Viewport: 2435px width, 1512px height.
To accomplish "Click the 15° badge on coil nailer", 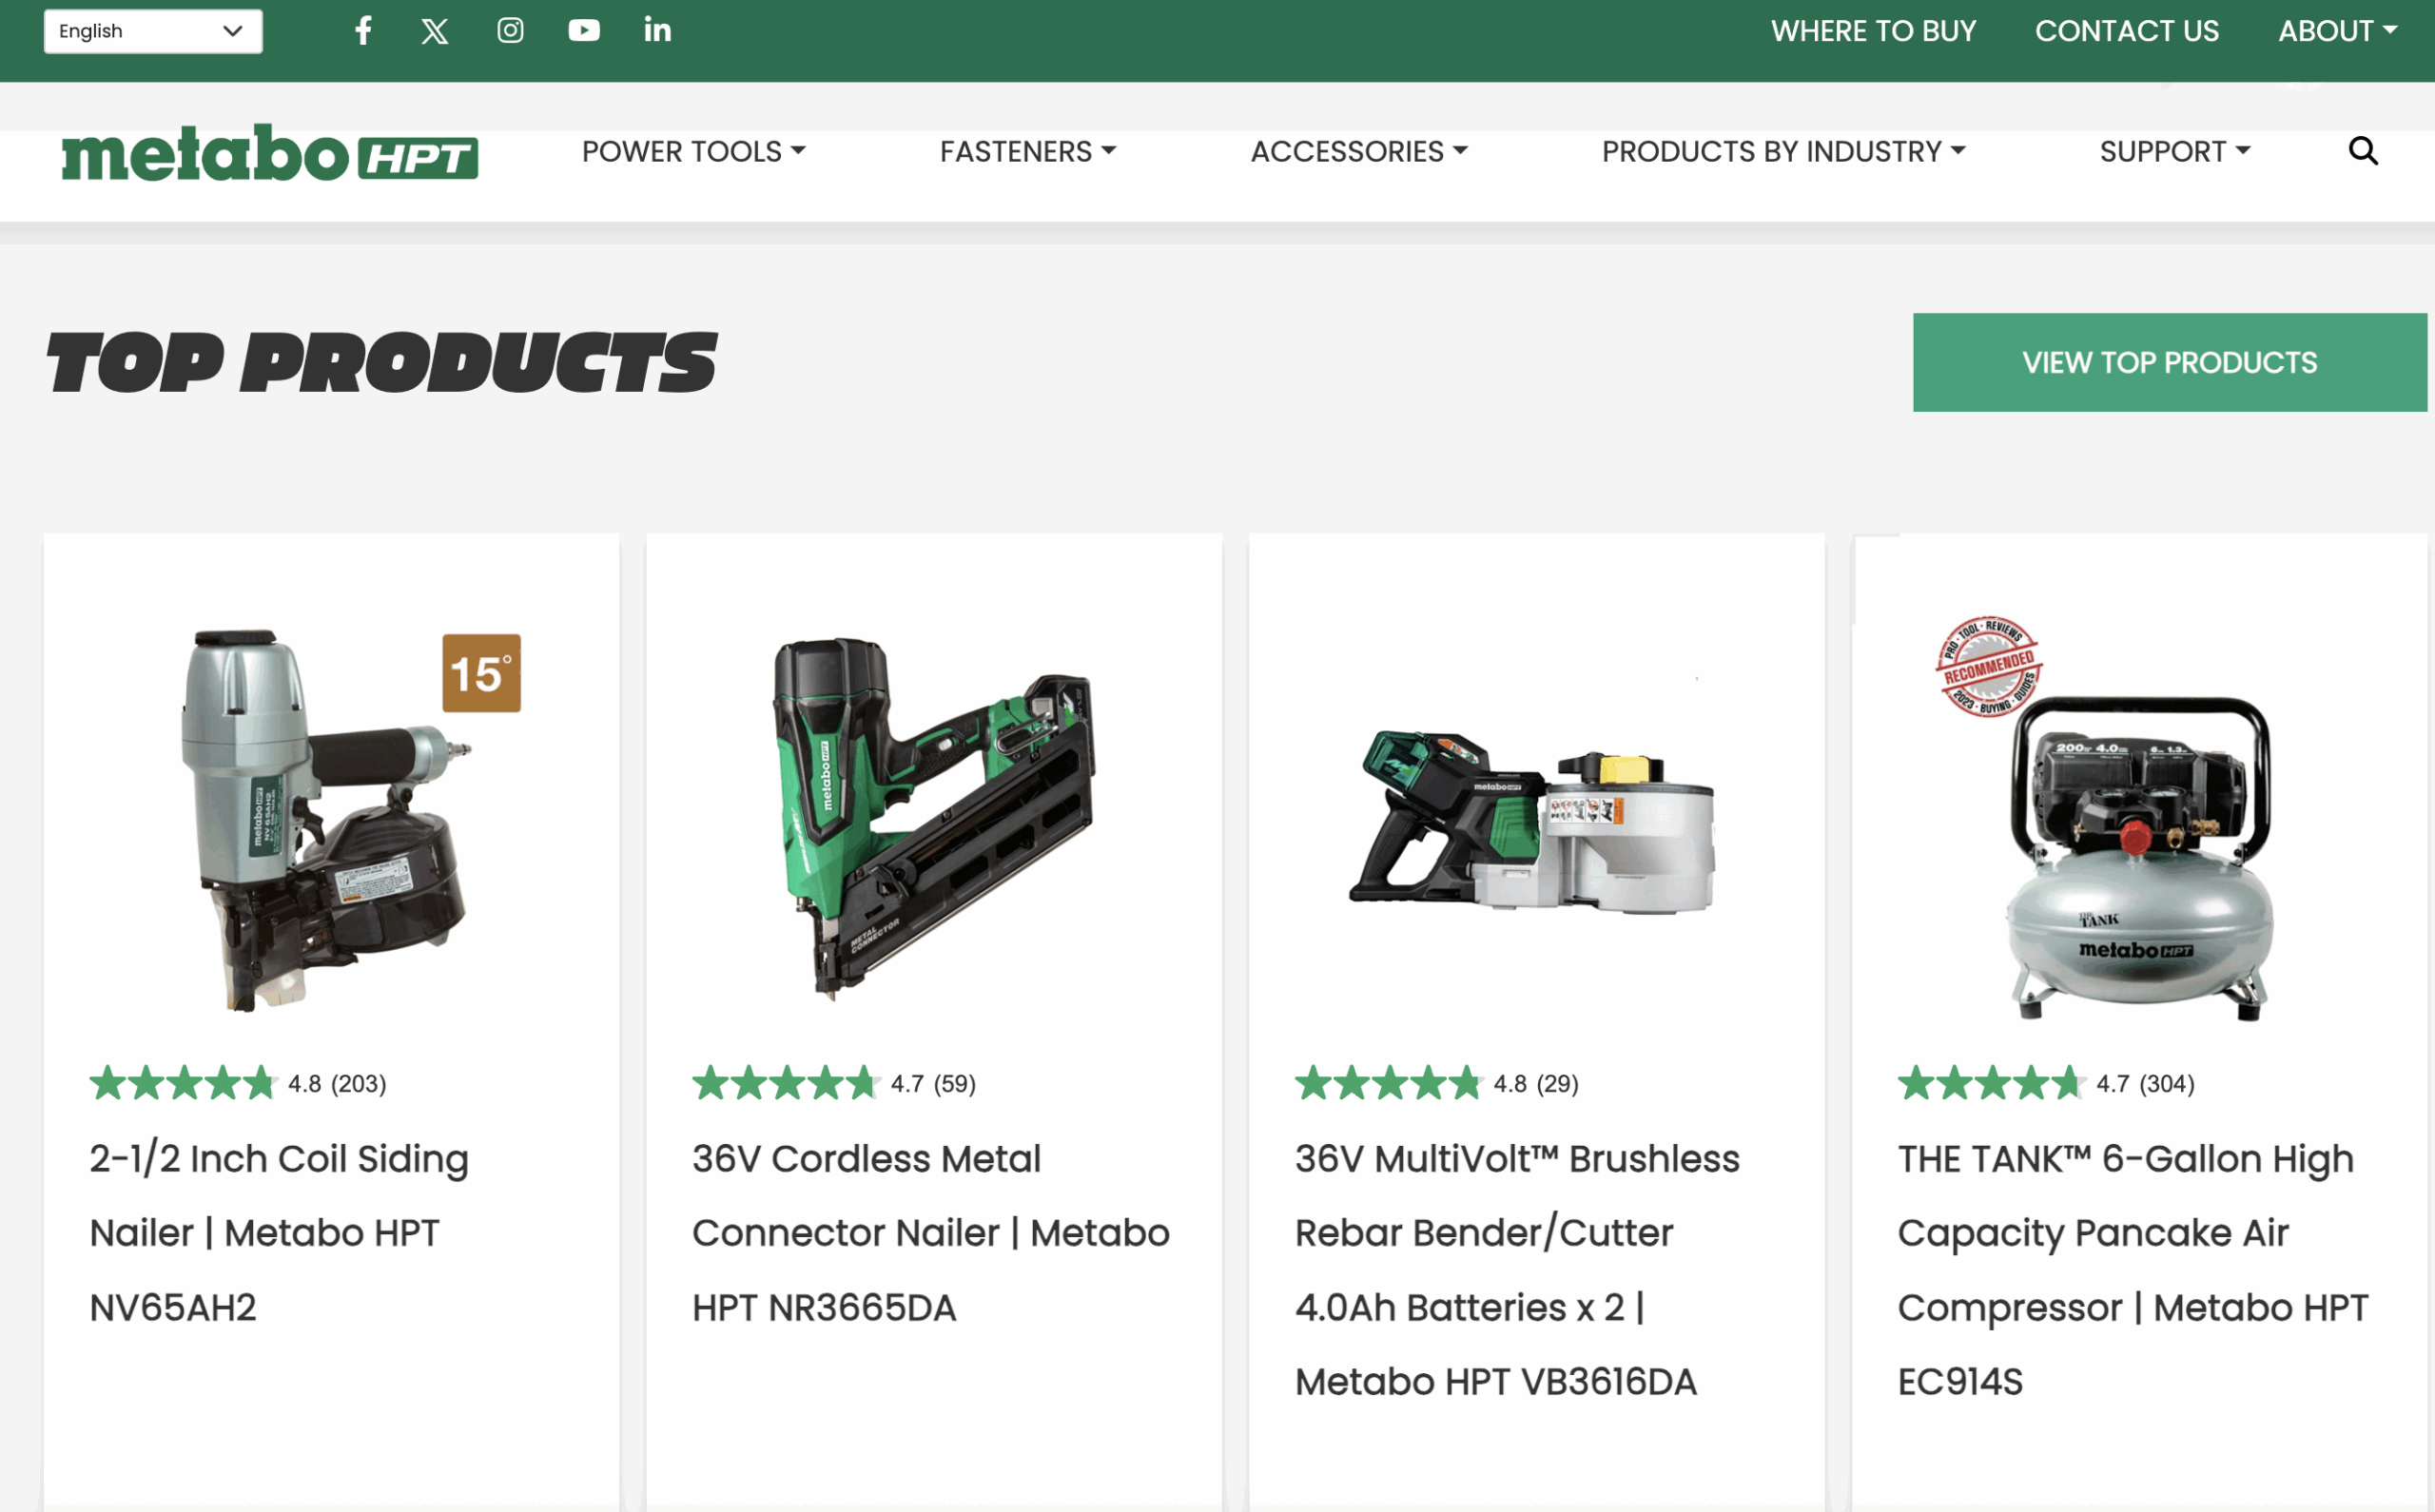I will tap(482, 673).
